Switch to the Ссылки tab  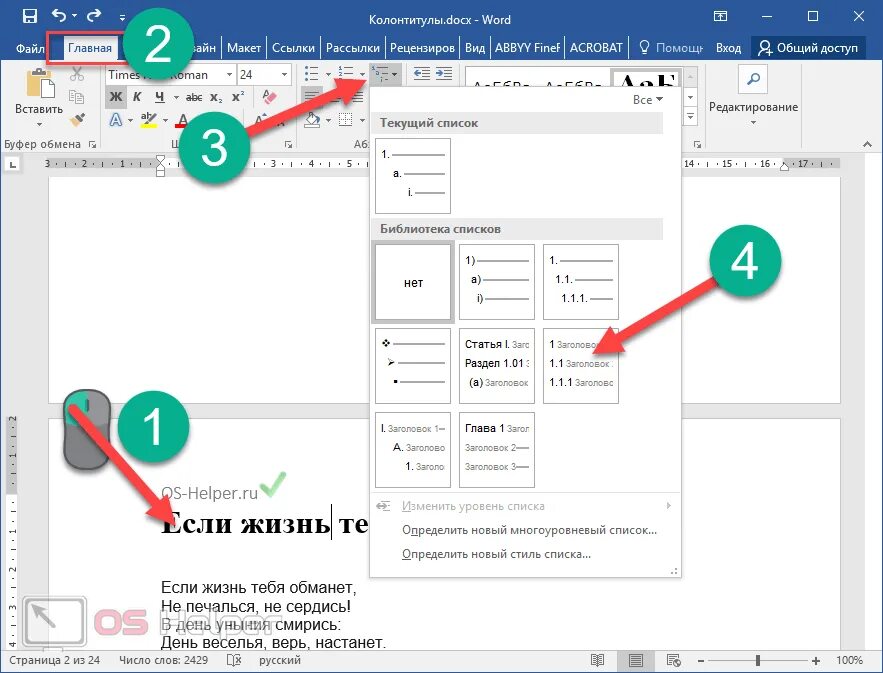click(293, 48)
